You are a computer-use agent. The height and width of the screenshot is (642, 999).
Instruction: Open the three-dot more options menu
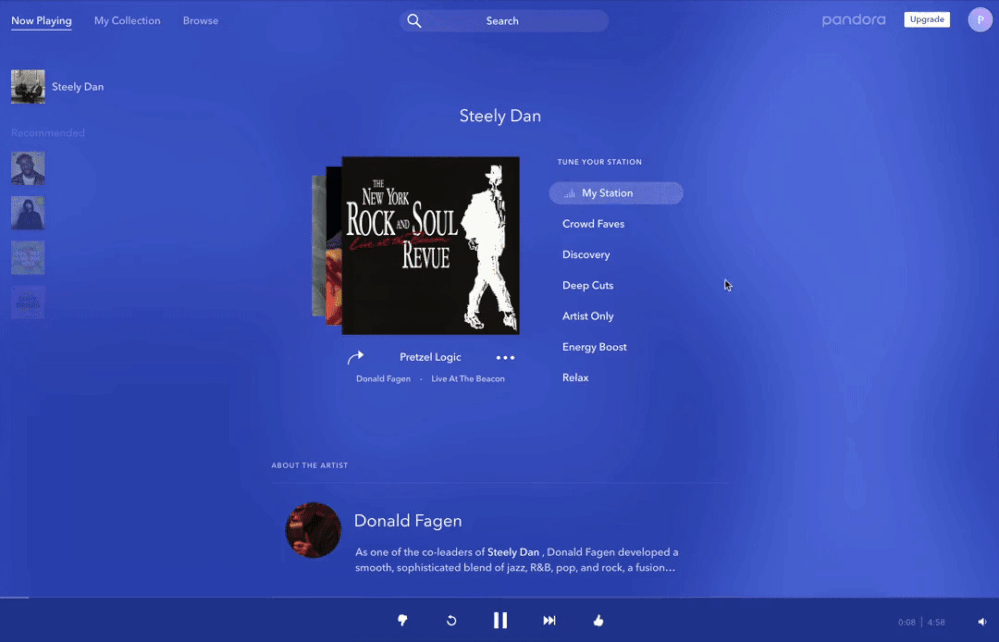pos(505,358)
